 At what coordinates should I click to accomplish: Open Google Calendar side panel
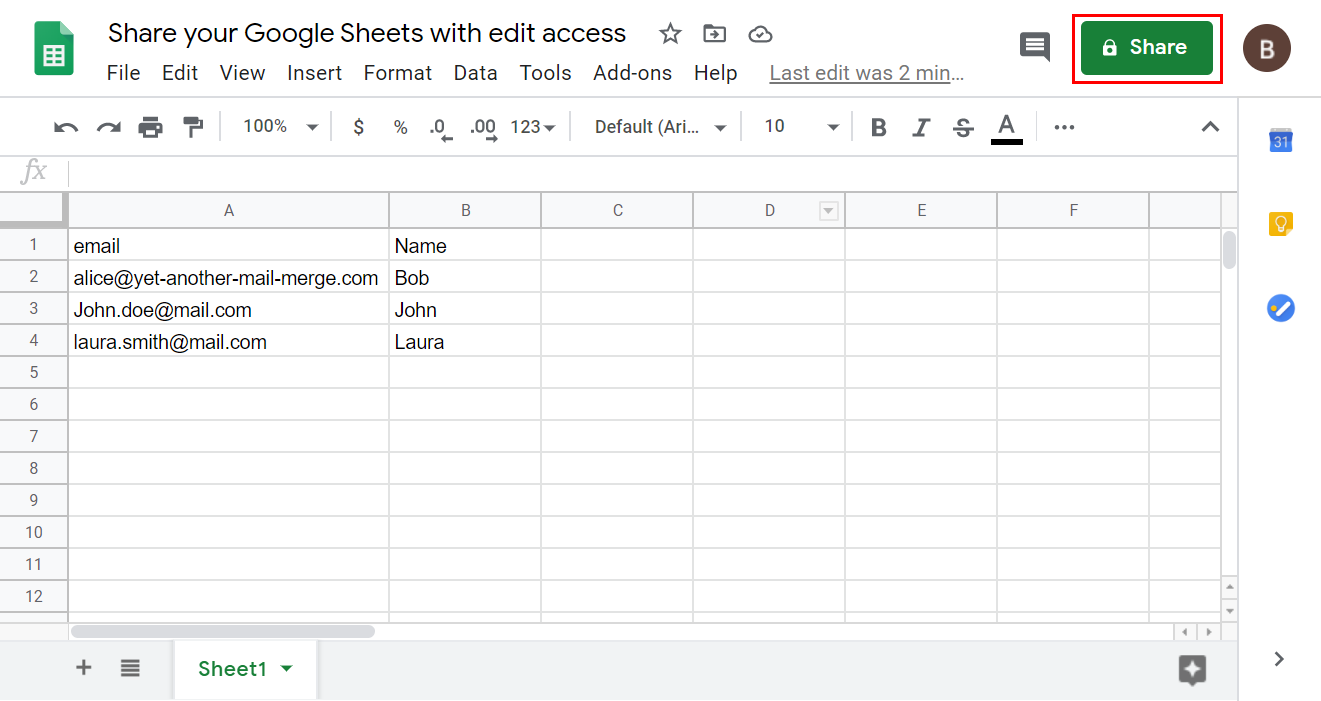tap(1281, 141)
